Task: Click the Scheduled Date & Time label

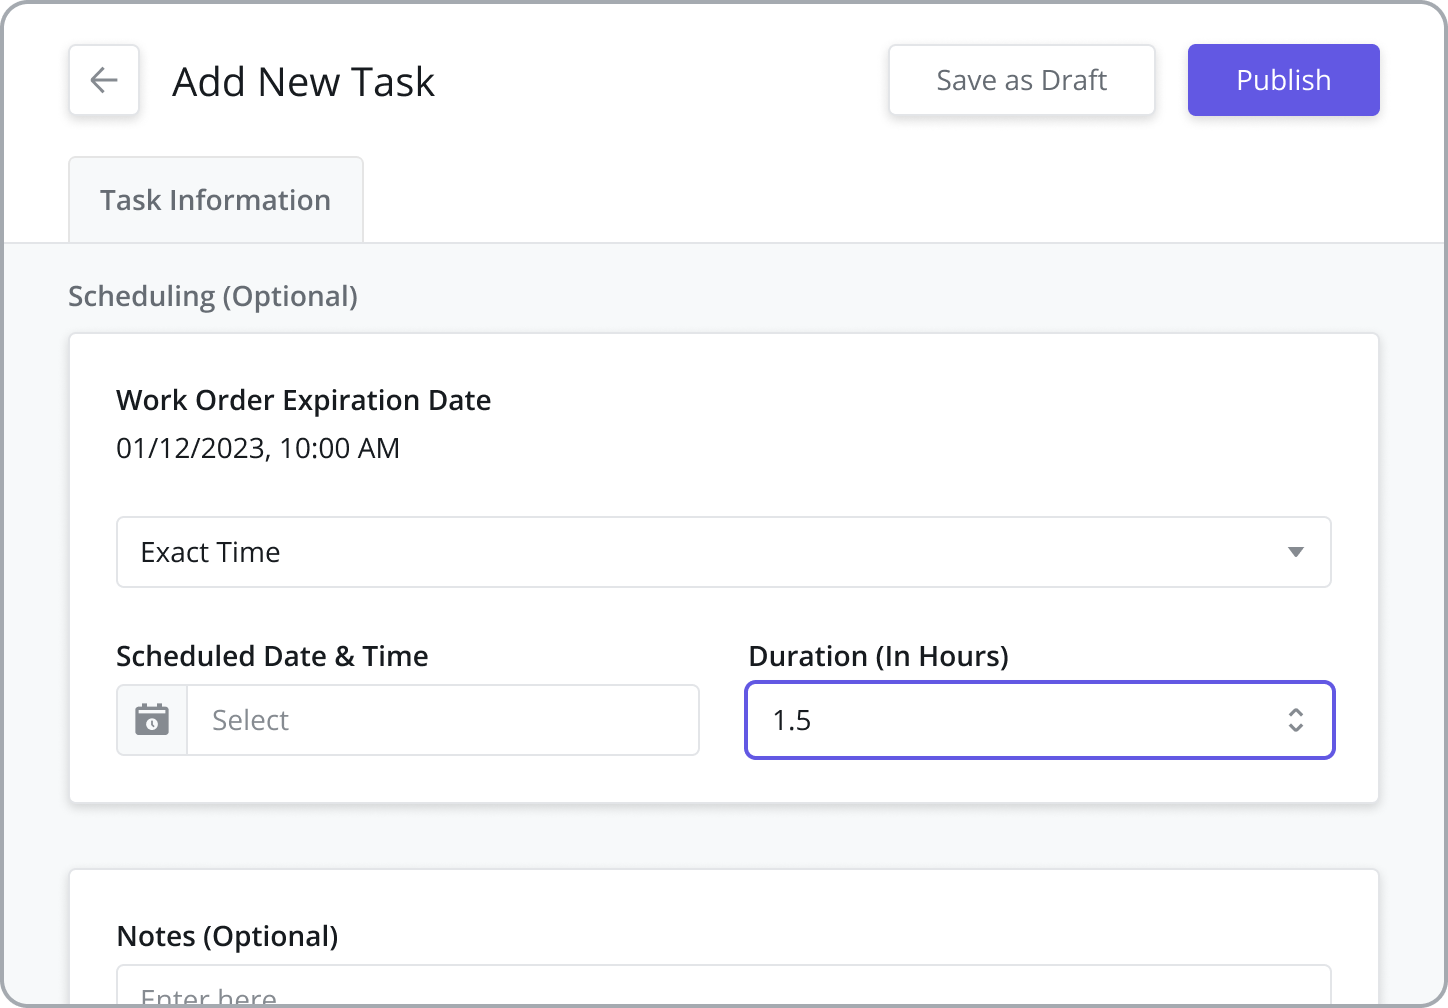Action: (x=273, y=656)
